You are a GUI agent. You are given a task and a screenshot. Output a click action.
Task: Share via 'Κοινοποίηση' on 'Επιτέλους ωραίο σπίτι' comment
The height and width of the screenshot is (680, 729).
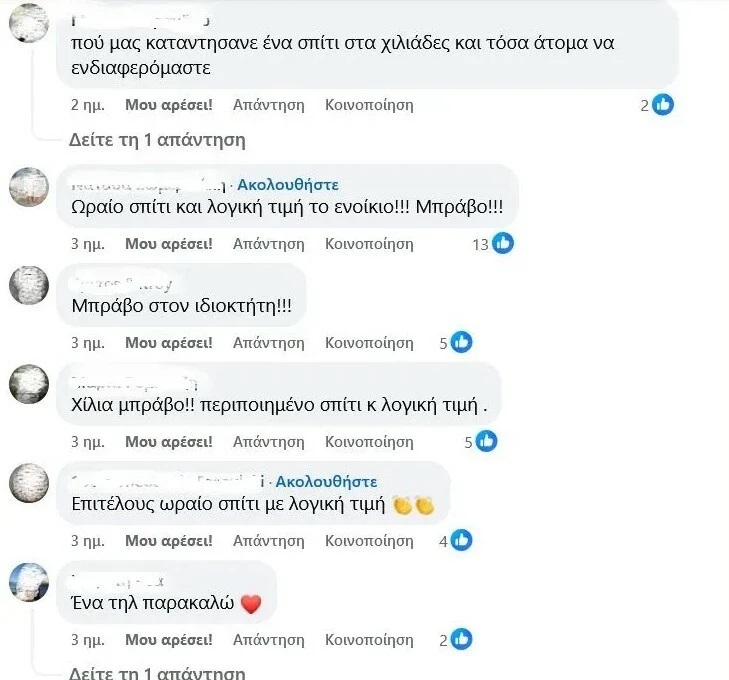coord(369,540)
